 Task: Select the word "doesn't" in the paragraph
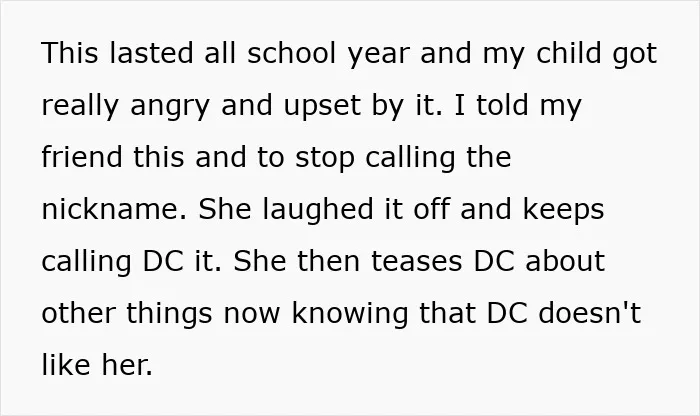pyautogui.click(x=590, y=313)
